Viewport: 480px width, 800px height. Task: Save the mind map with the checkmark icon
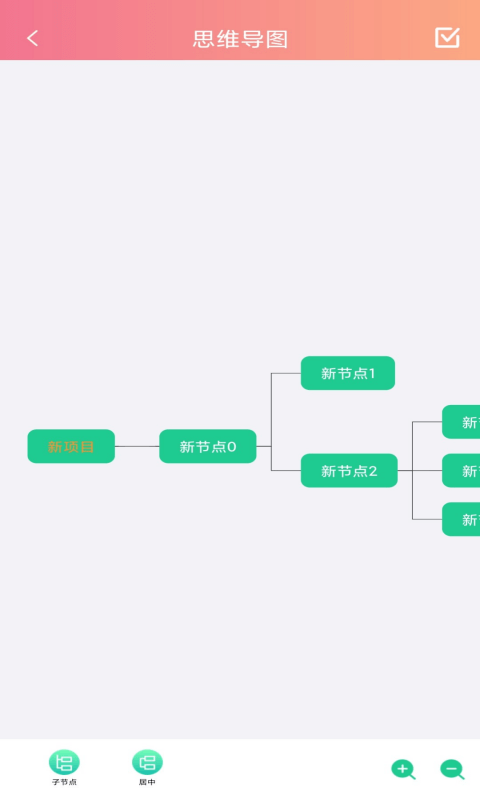pyautogui.click(x=447, y=38)
